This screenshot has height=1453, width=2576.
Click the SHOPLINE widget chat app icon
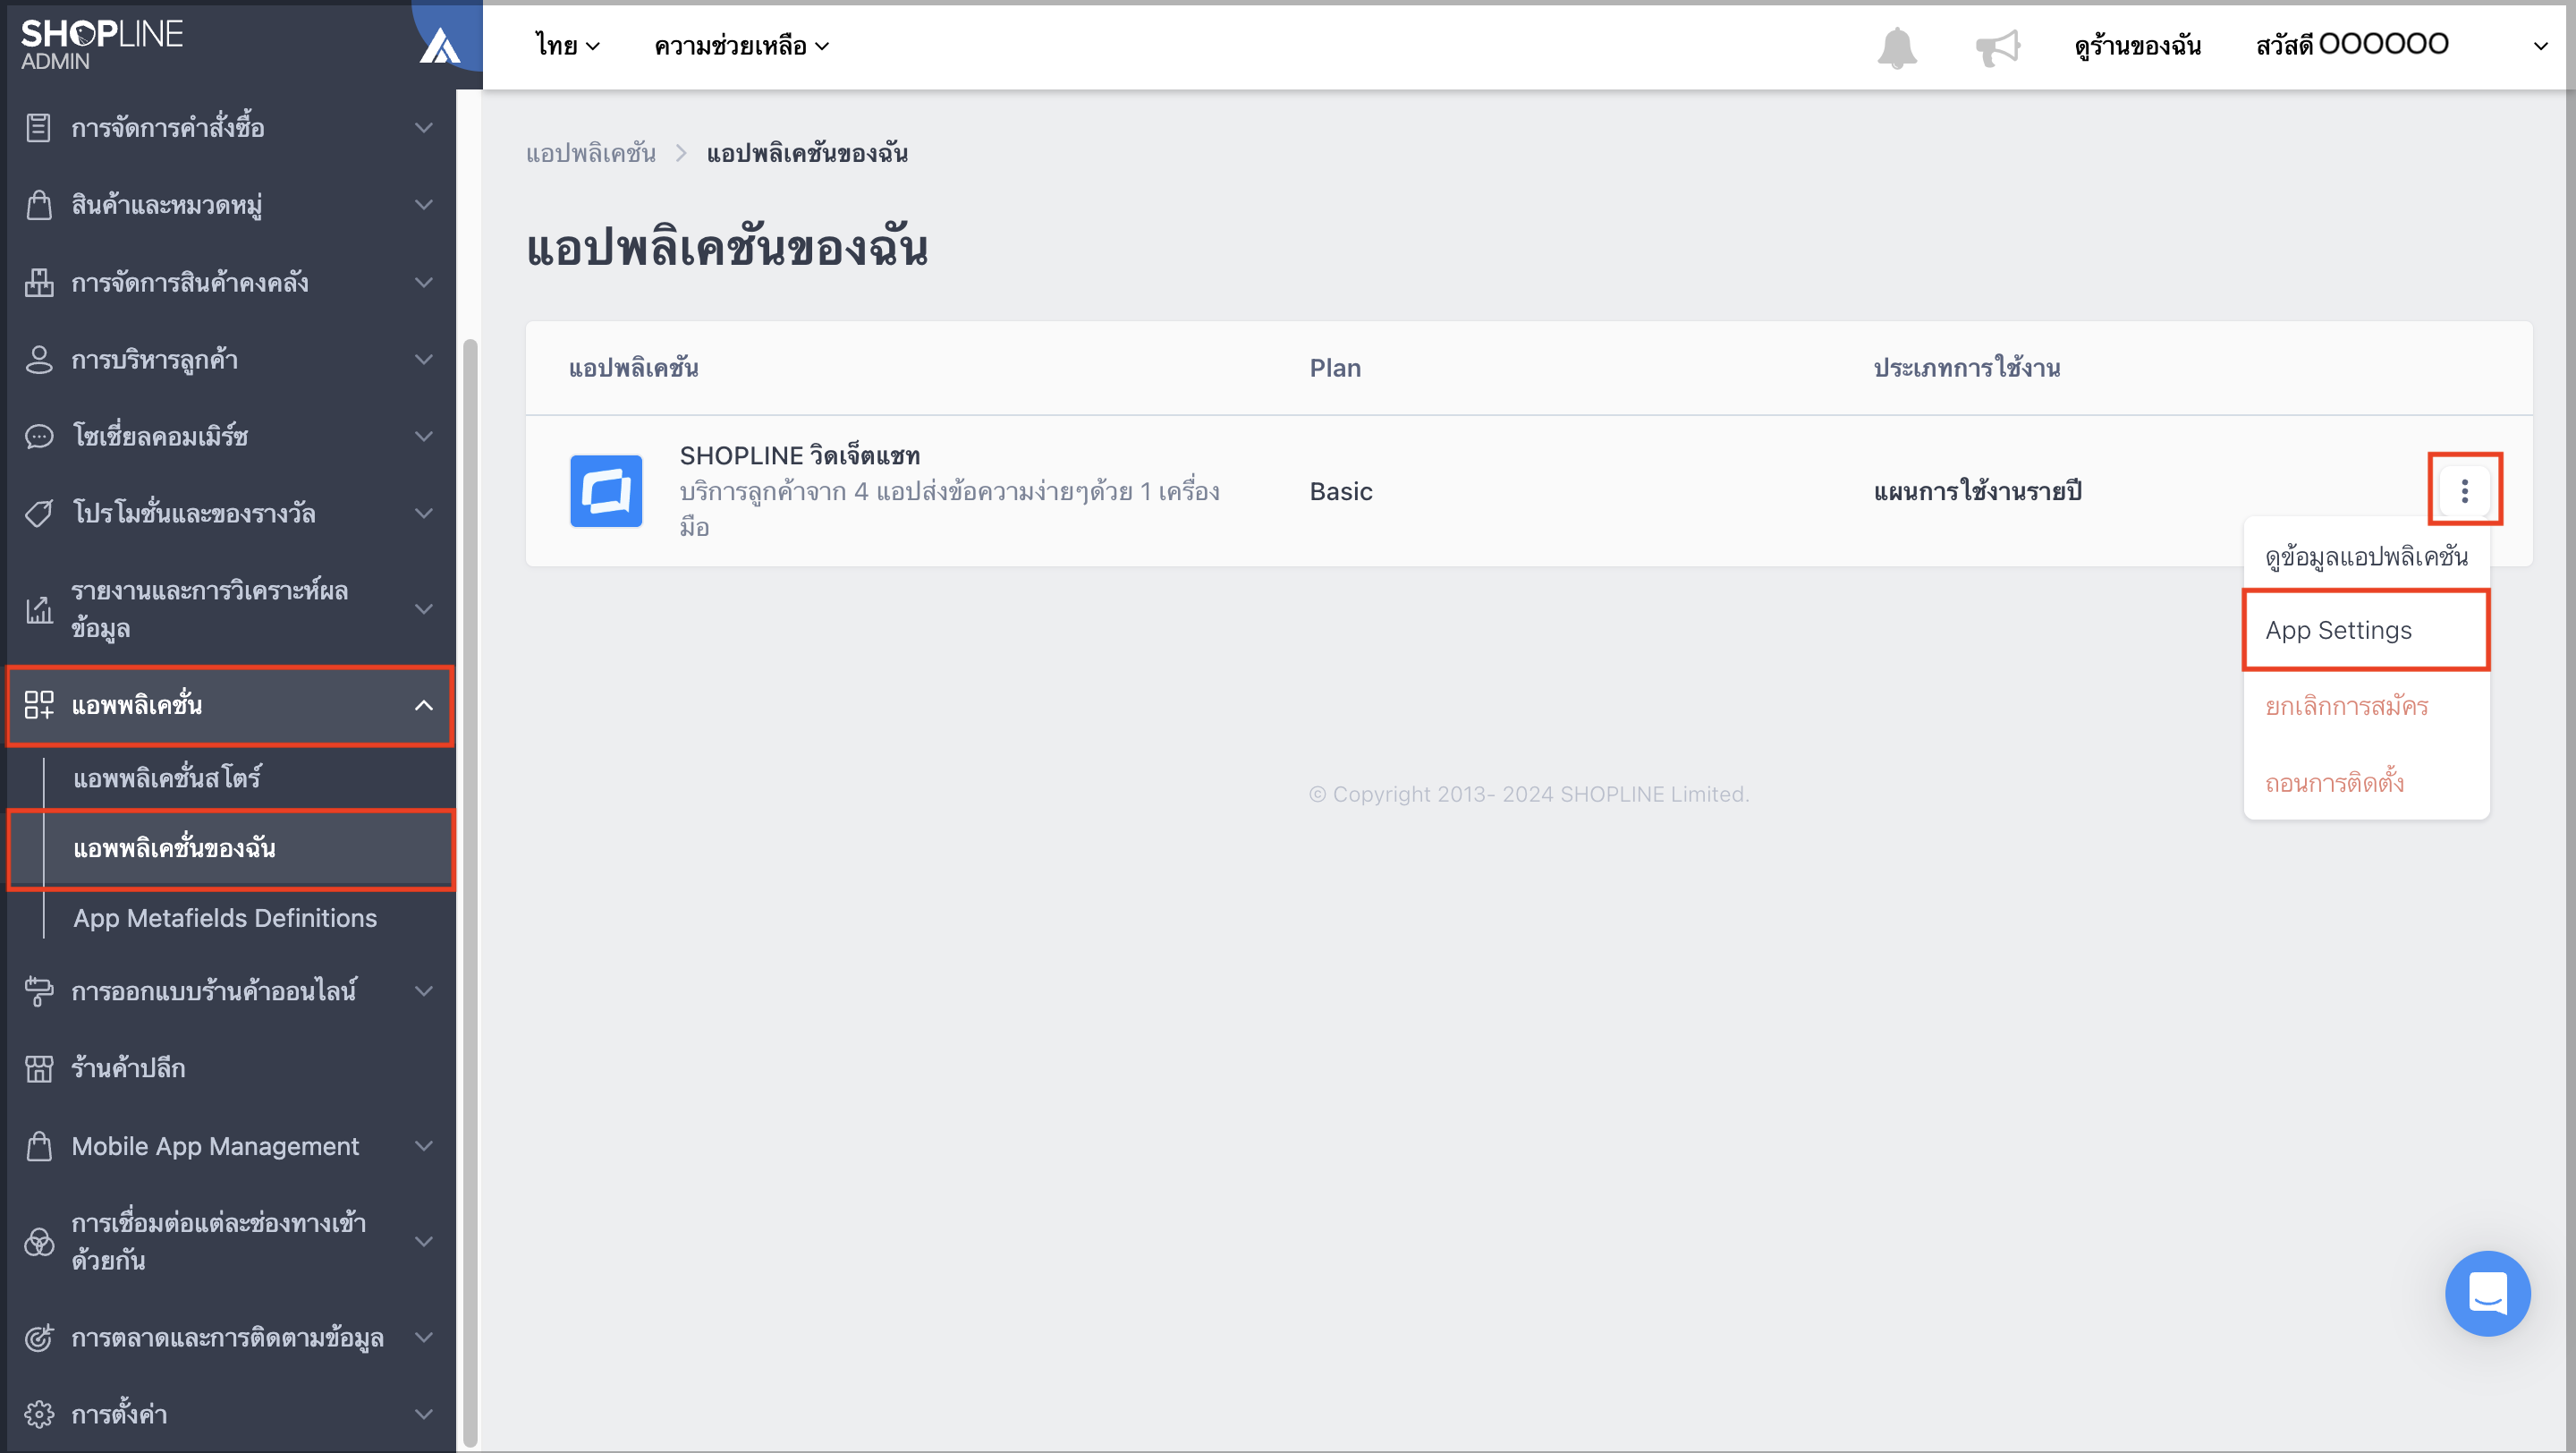coord(606,491)
